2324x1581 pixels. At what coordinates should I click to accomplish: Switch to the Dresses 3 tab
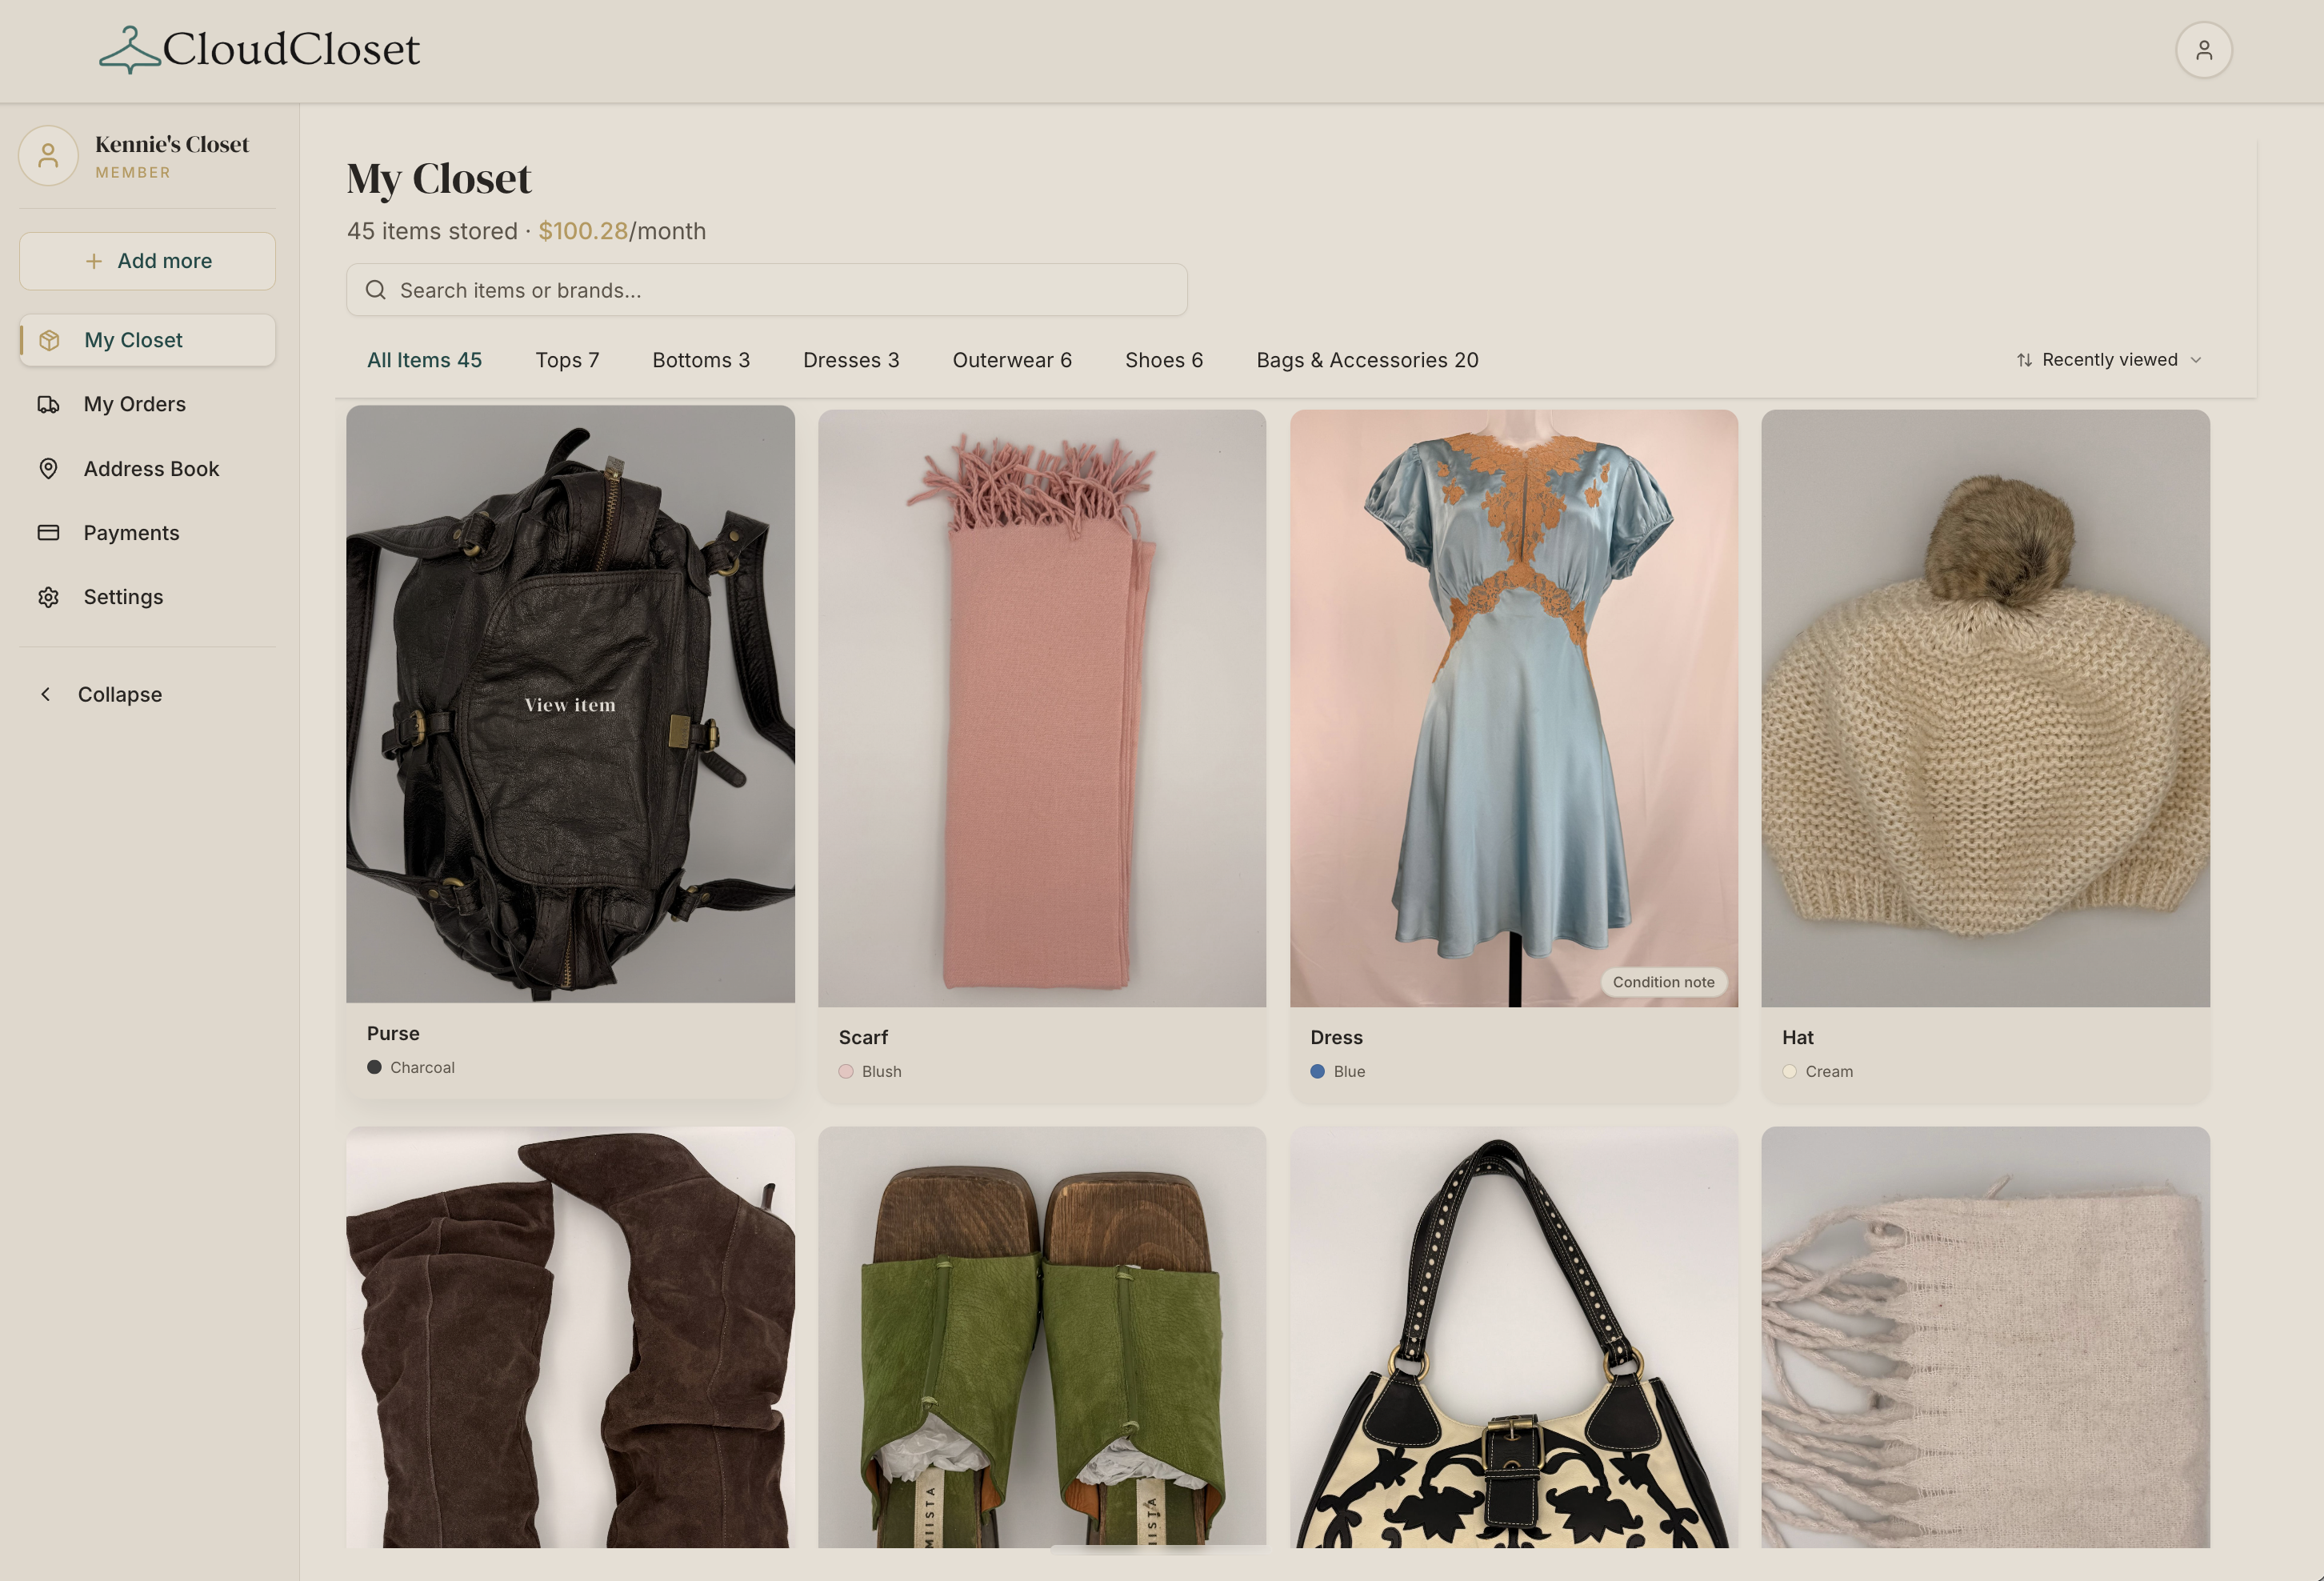851,360
